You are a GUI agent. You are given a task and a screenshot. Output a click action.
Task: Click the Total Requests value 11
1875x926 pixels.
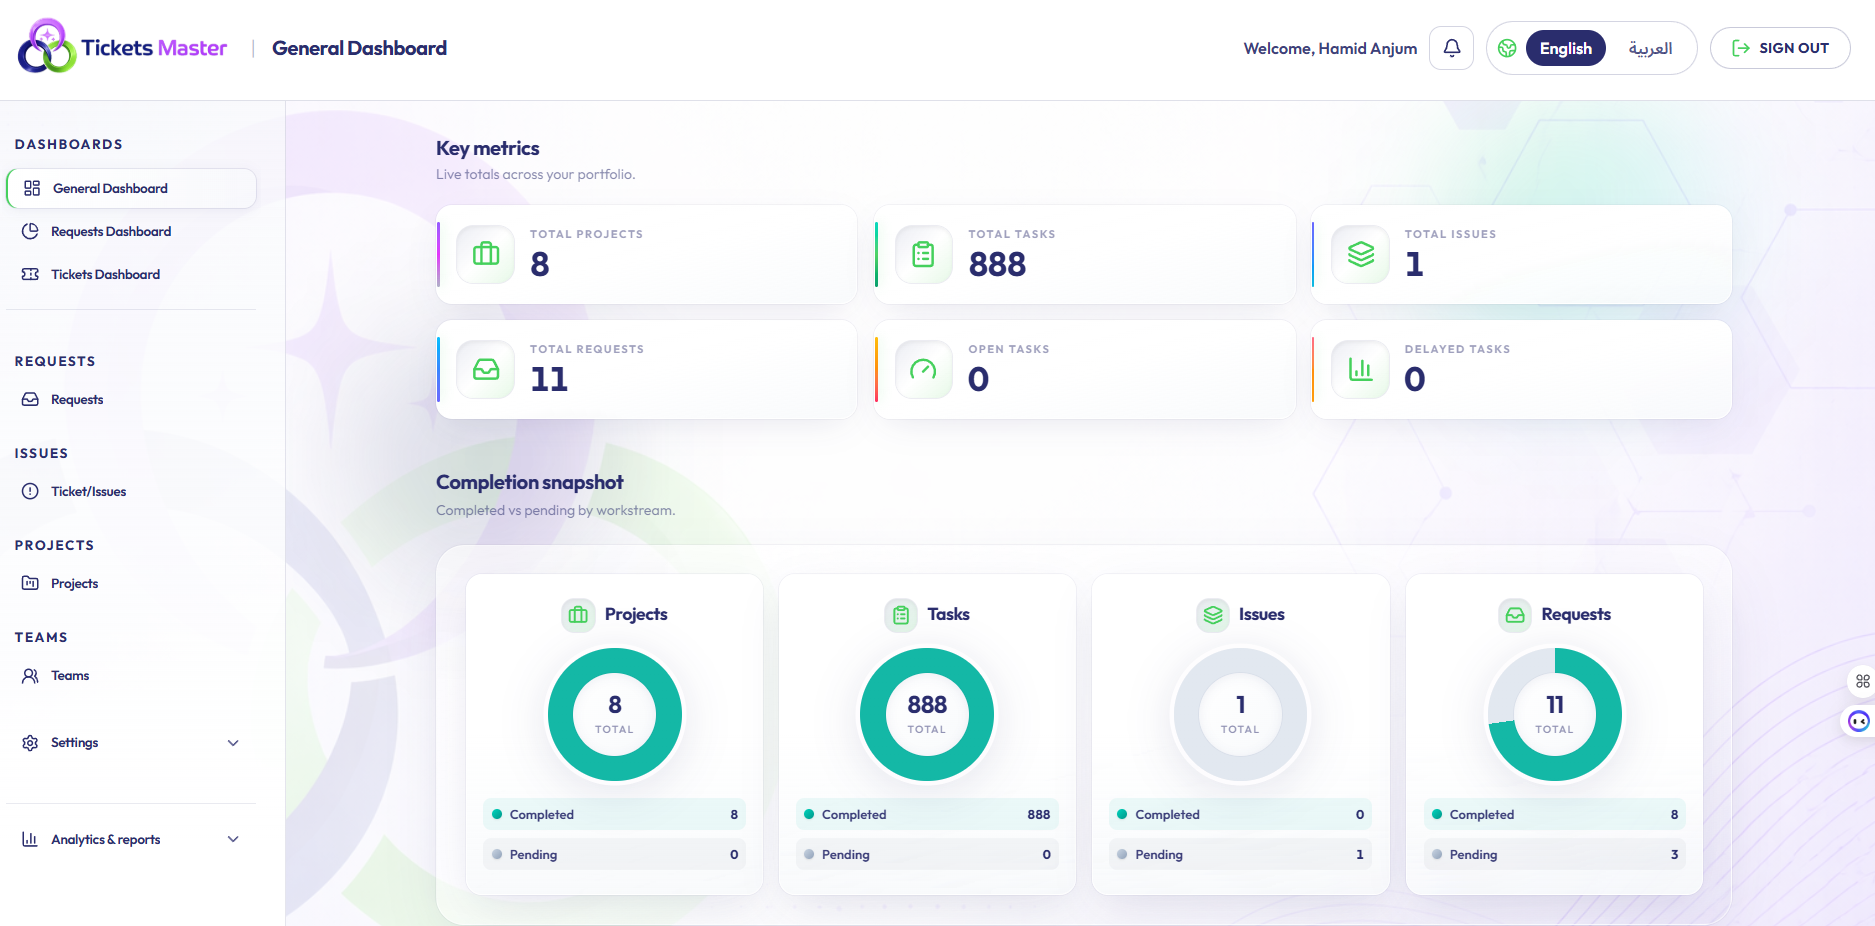point(549,379)
